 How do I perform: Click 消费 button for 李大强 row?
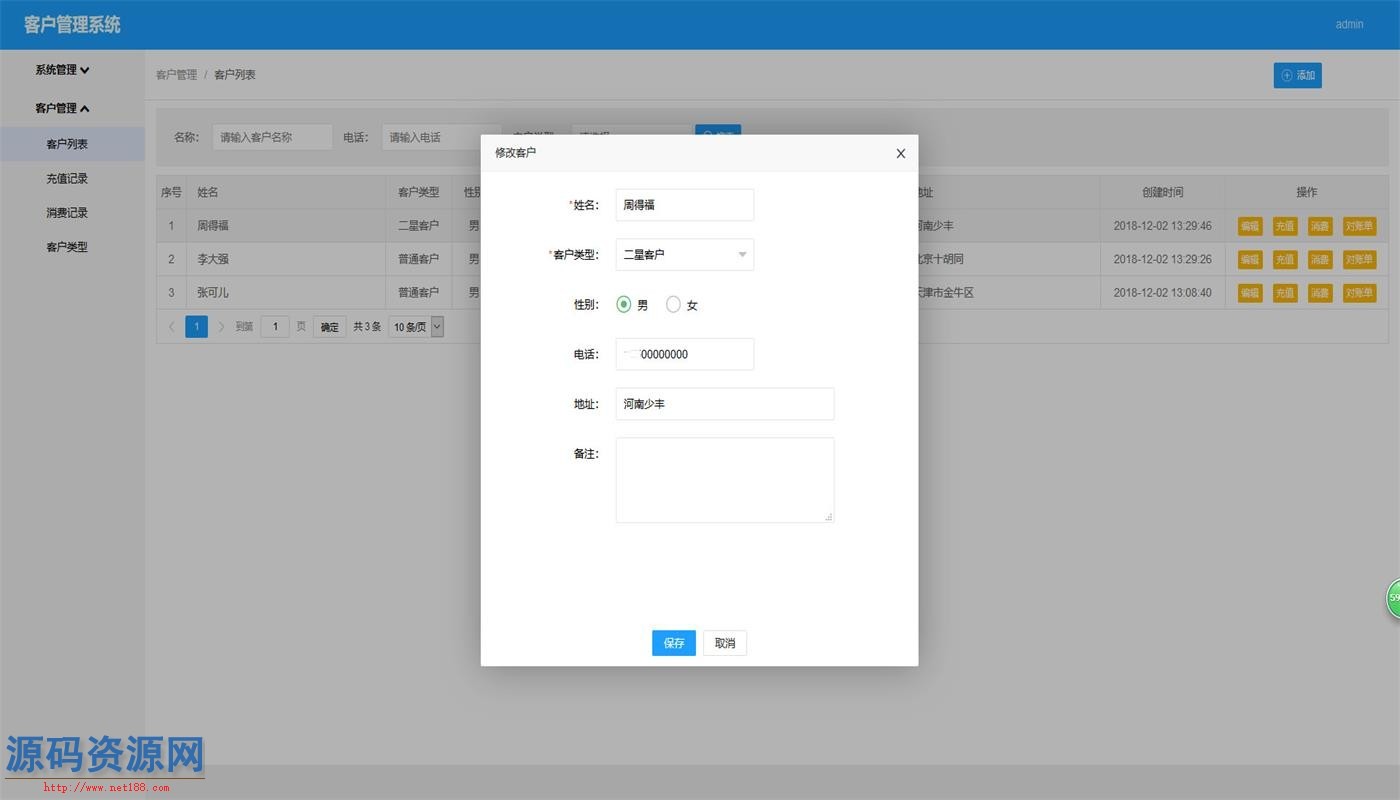click(x=1320, y=259)
